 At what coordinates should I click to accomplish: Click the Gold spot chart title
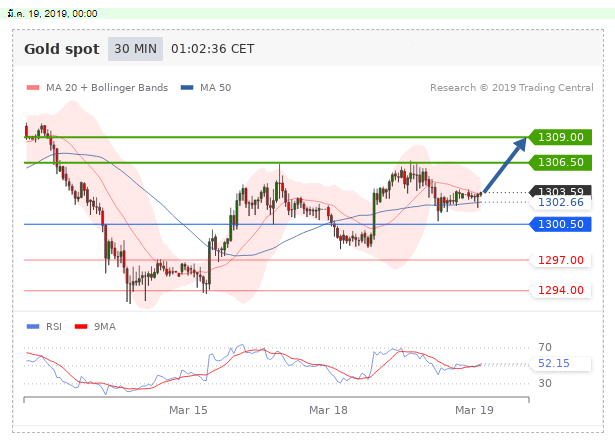pos(62,49)
